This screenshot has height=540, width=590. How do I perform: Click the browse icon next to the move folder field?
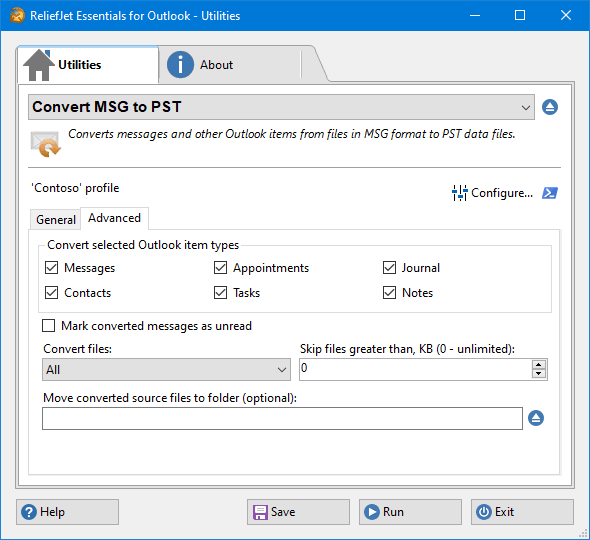(536, 418)
